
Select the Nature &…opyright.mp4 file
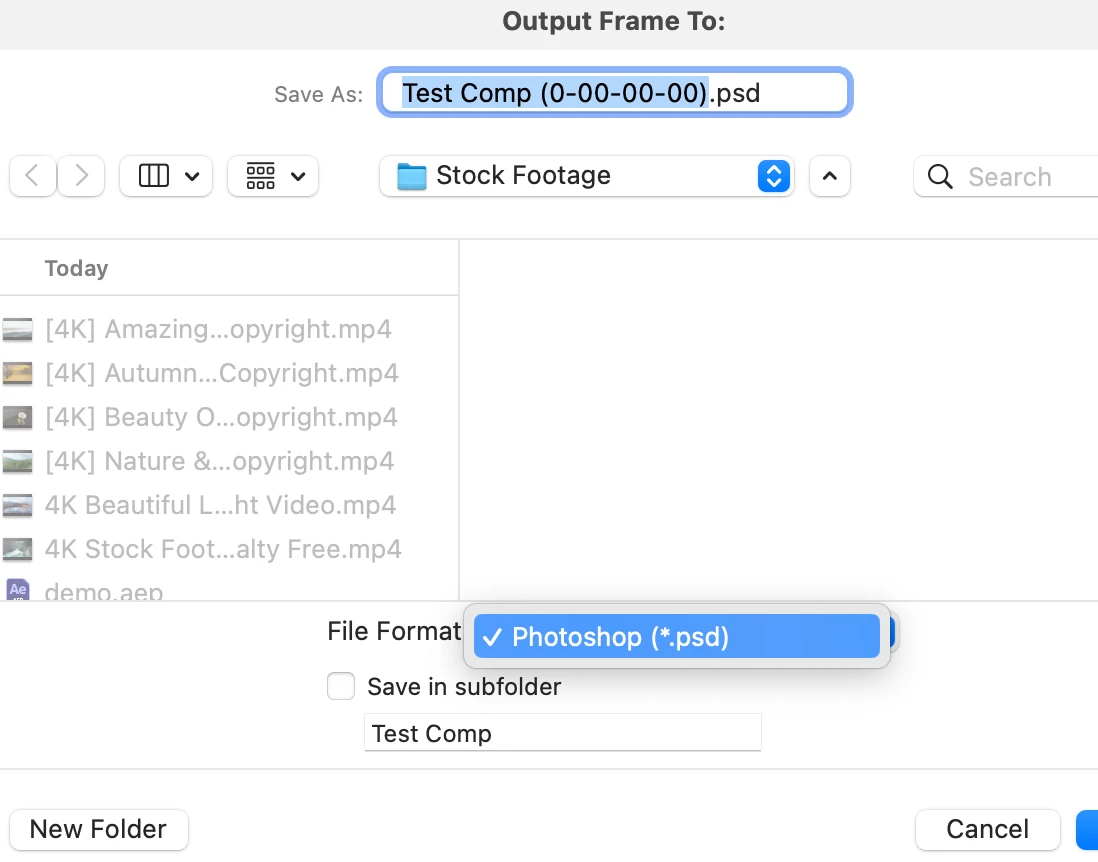point(219,461)
